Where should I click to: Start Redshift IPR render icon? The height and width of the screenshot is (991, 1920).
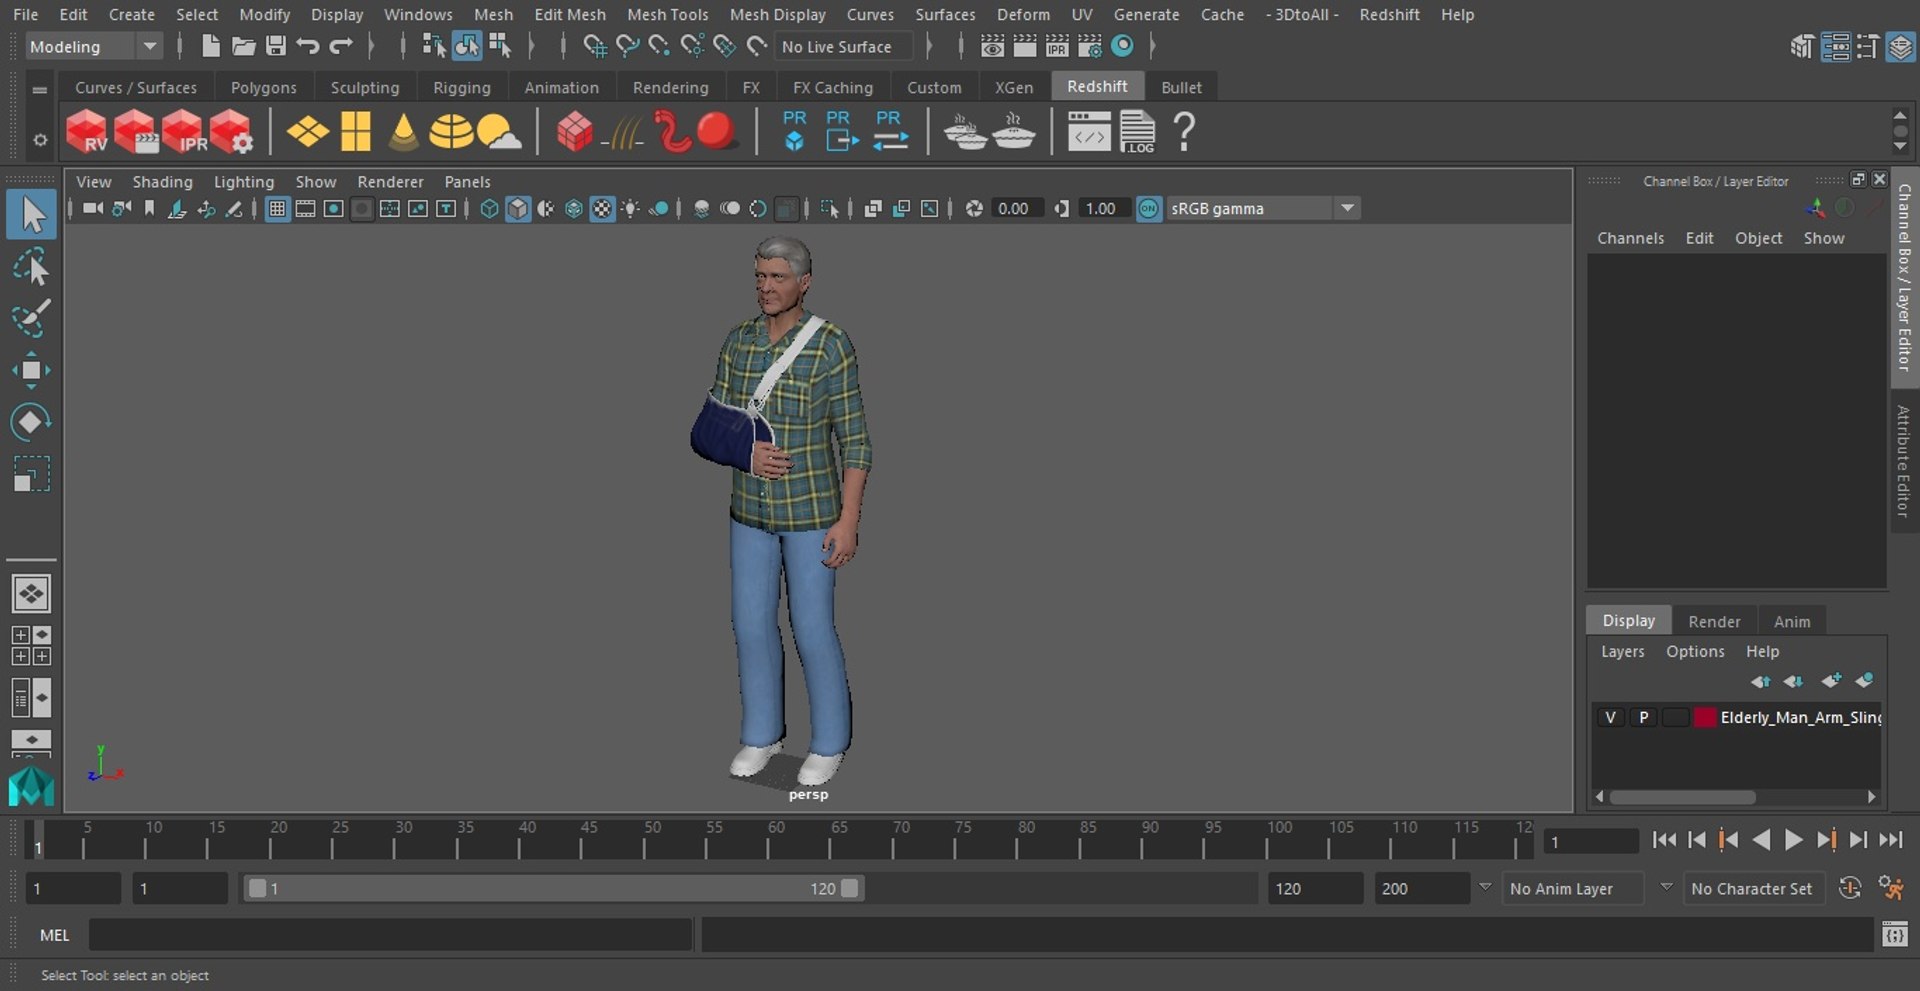(x=183, y=132)
